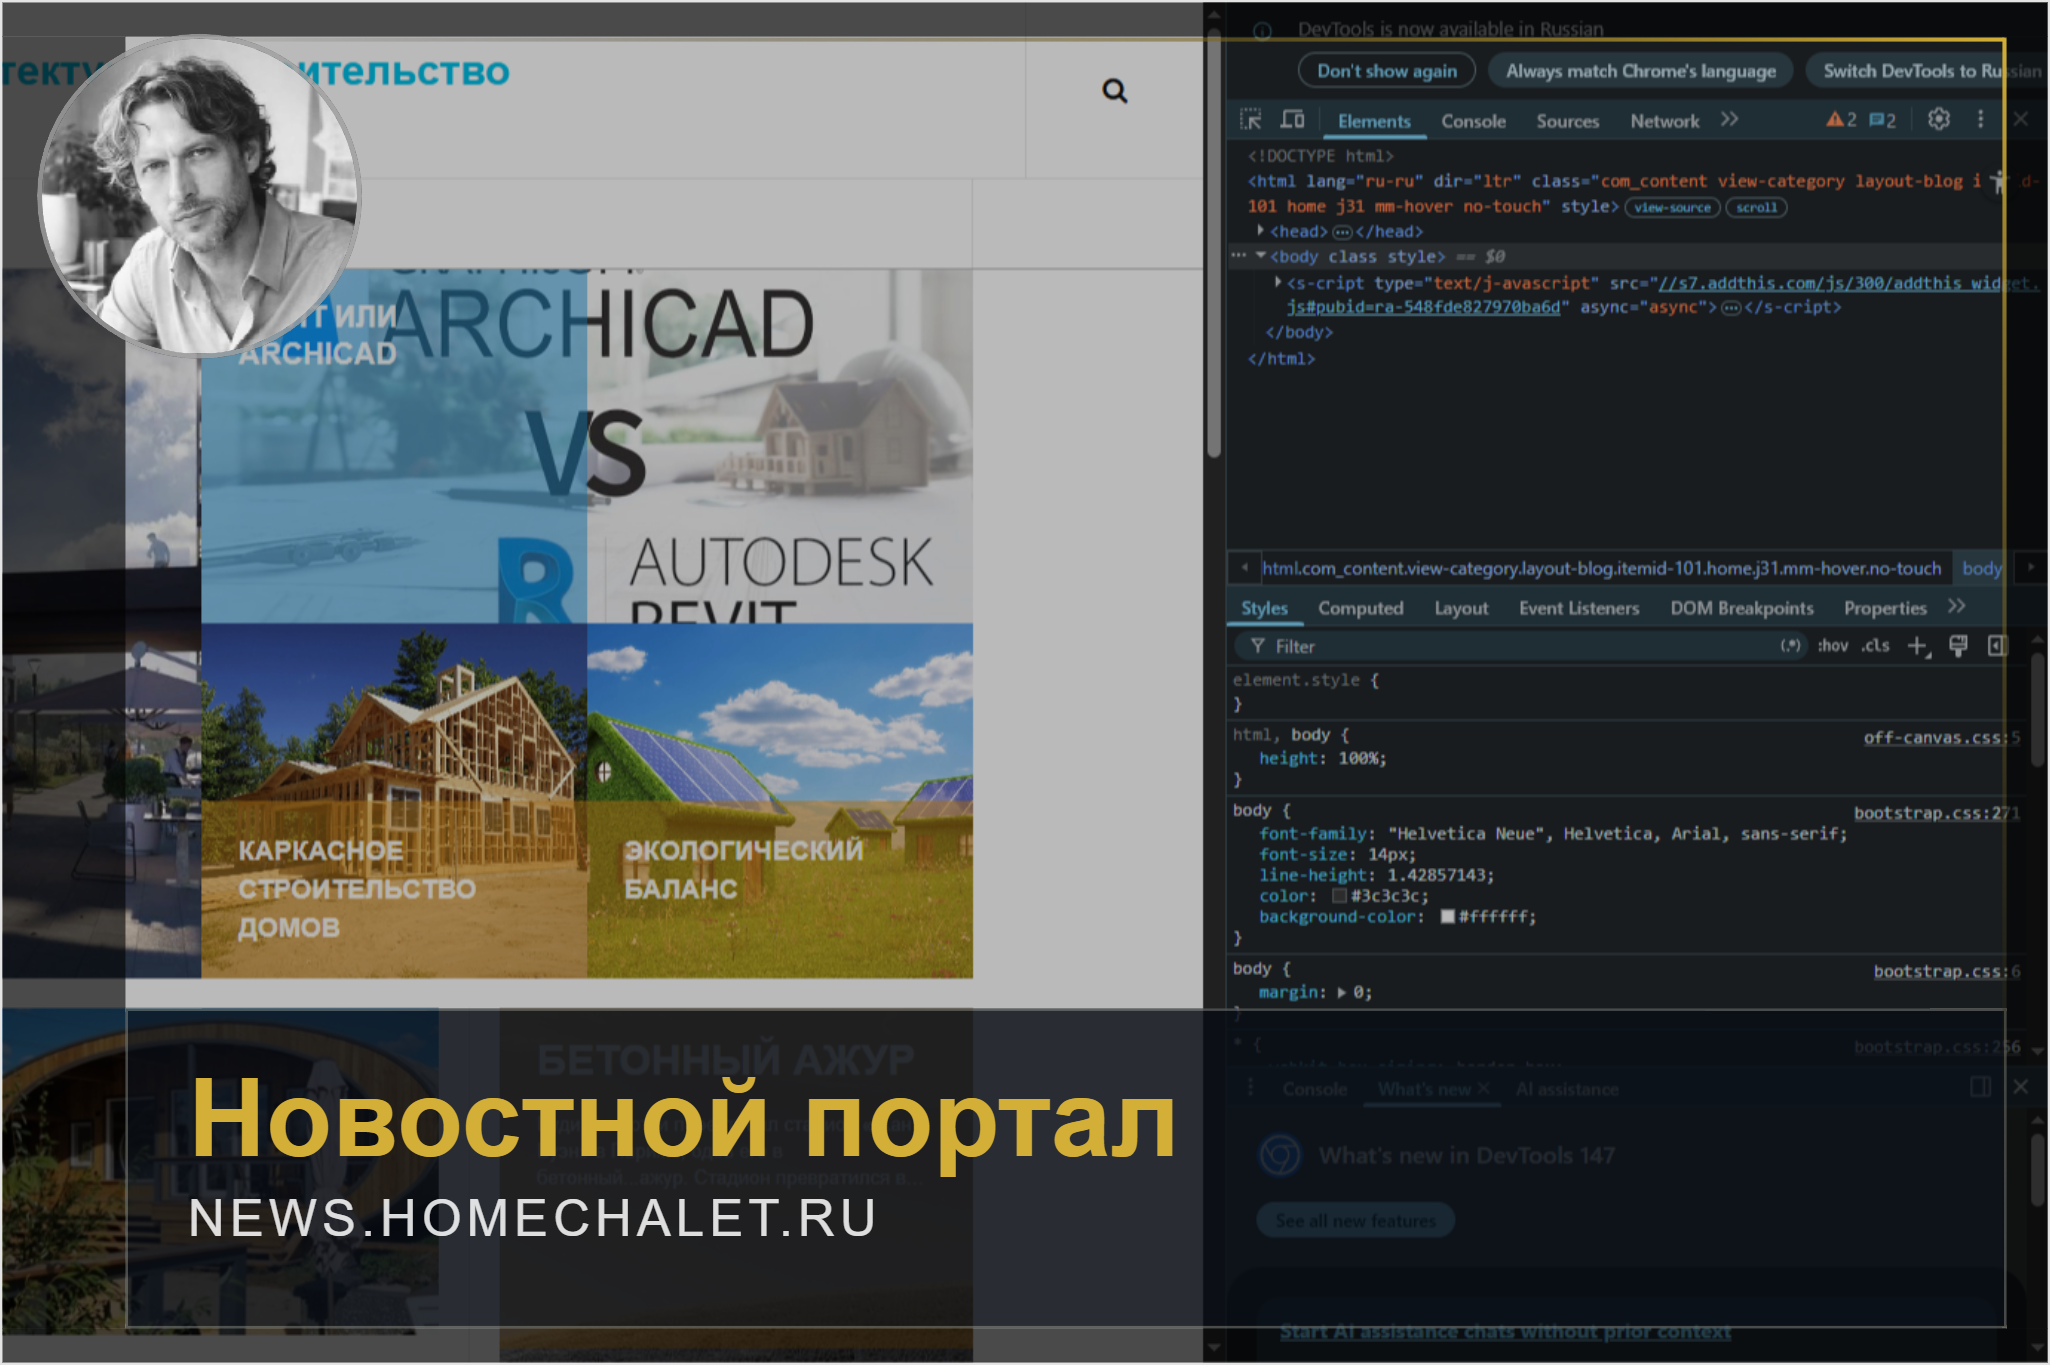Open the bootstrap.css:271 source link

pos(1936,813)
